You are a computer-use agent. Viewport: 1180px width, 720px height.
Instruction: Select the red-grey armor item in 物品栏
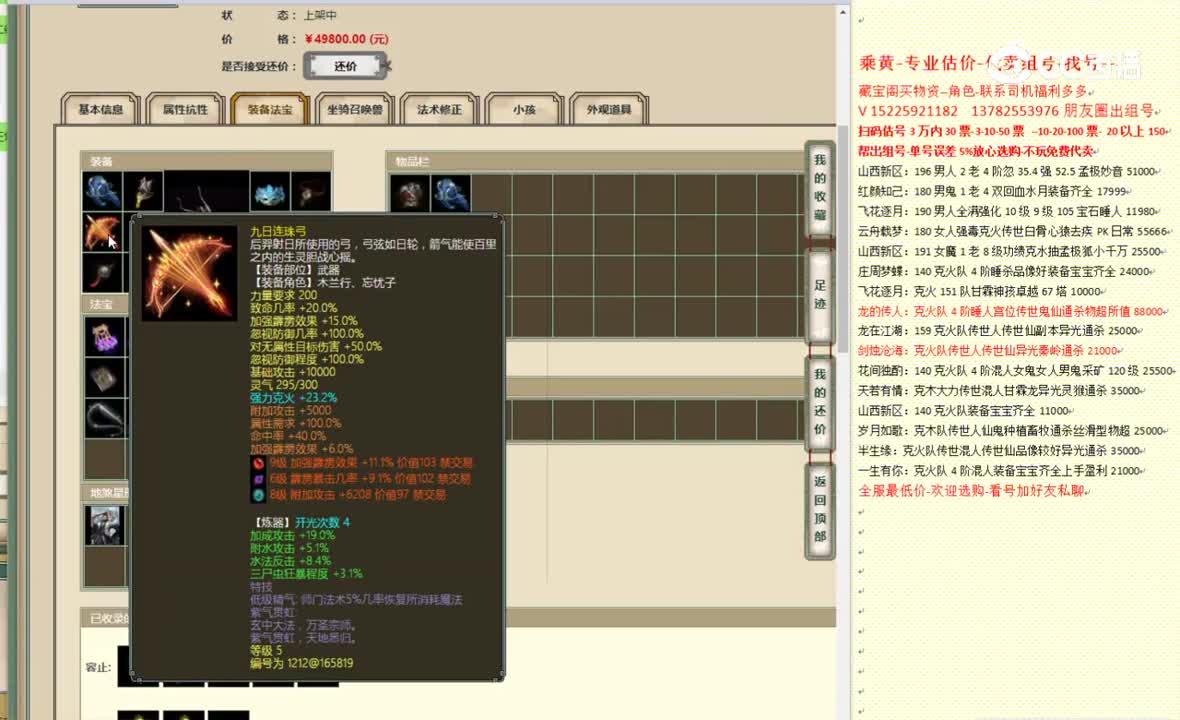tap(410, 193)
